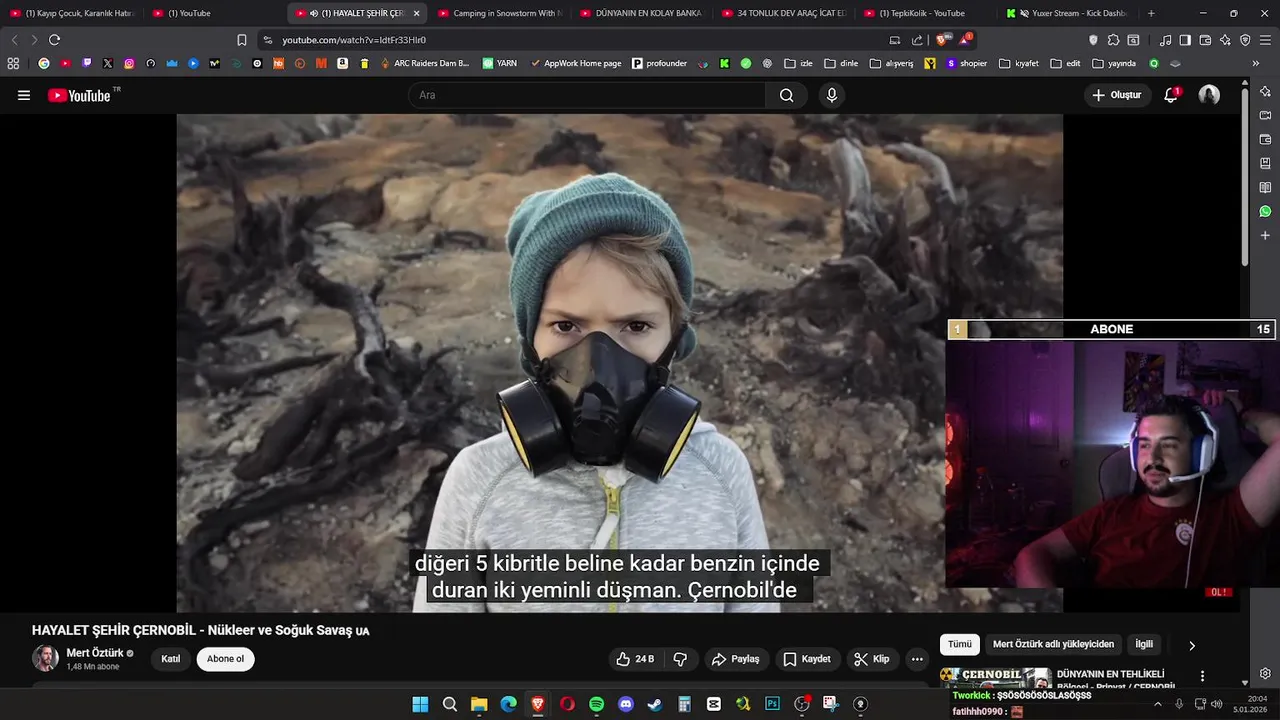This screenshot has width=1280, height=720.
Task: Add item with sidebar plus icon
Action: 1265,236
